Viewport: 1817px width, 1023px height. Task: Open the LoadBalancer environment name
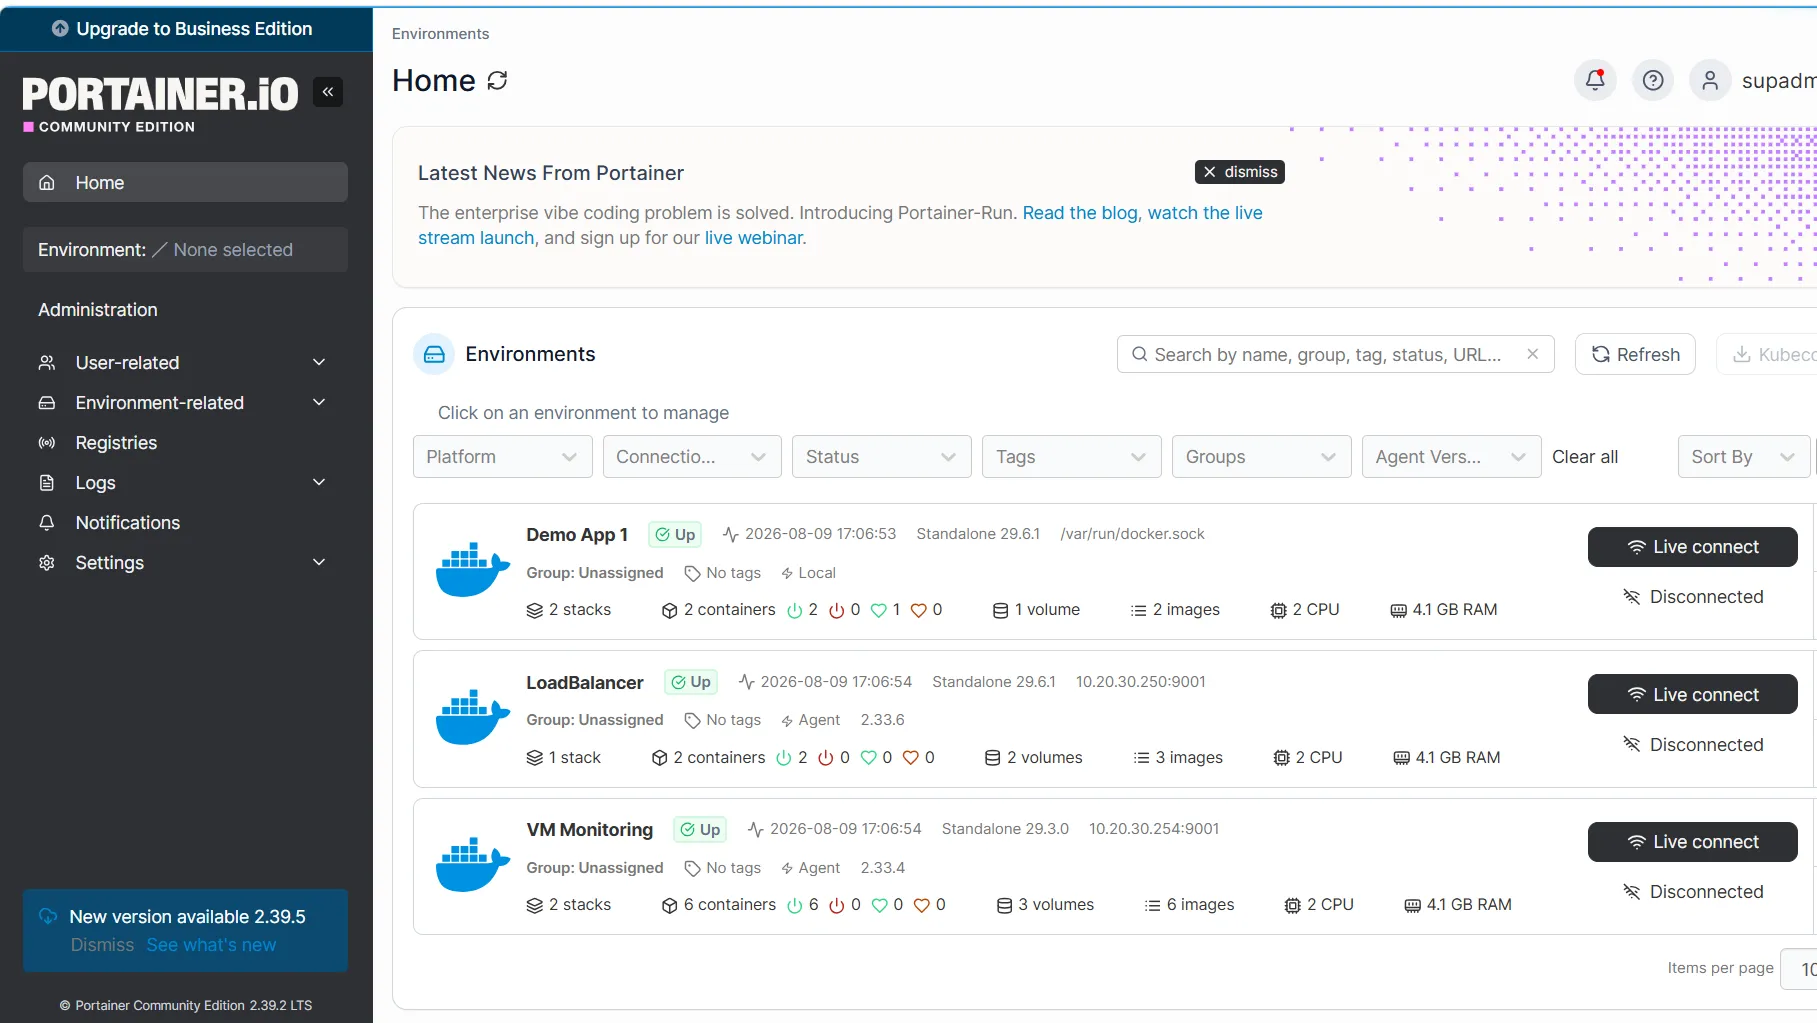[585, 682]
